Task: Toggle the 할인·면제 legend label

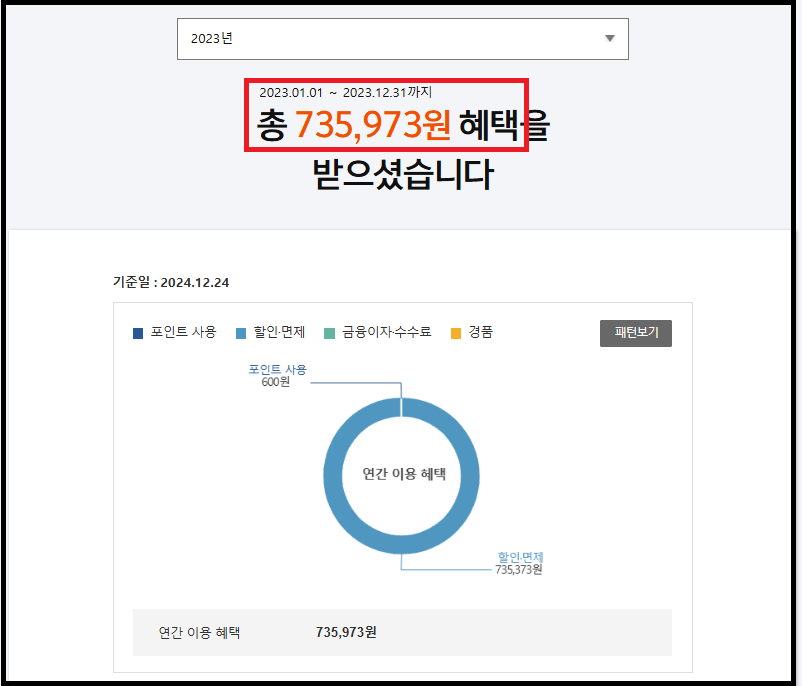Action: [279, 332]
